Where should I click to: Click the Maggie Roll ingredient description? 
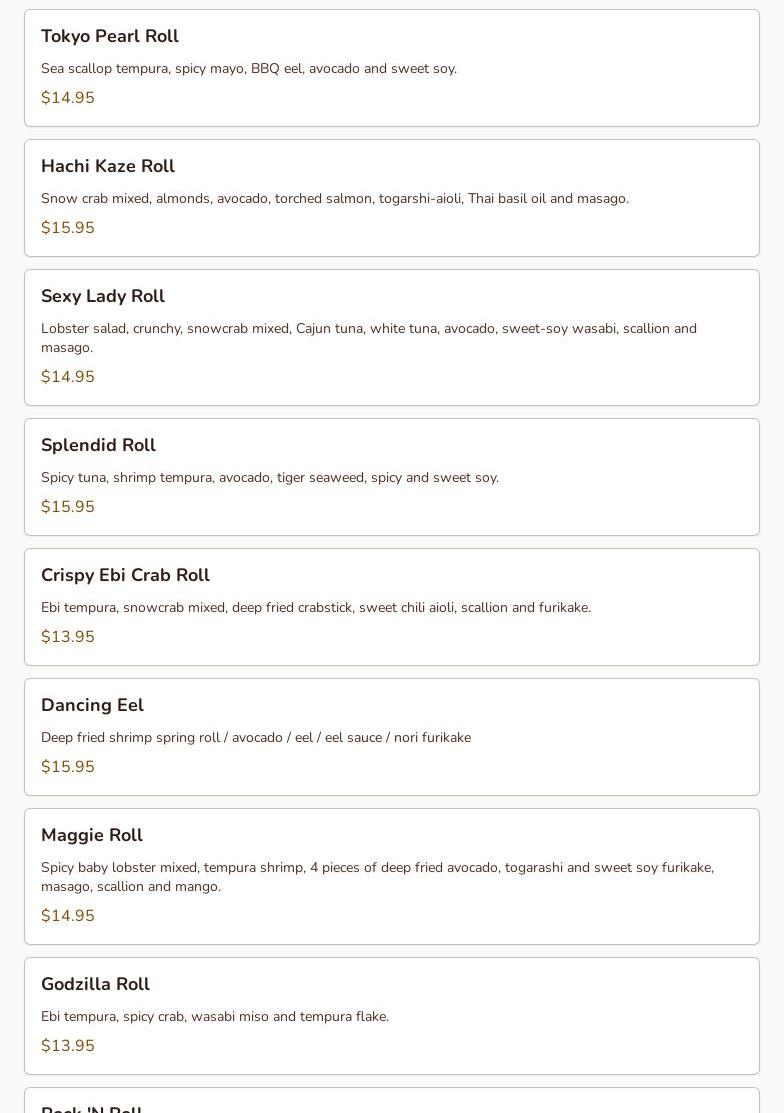[x=377, y=877]
